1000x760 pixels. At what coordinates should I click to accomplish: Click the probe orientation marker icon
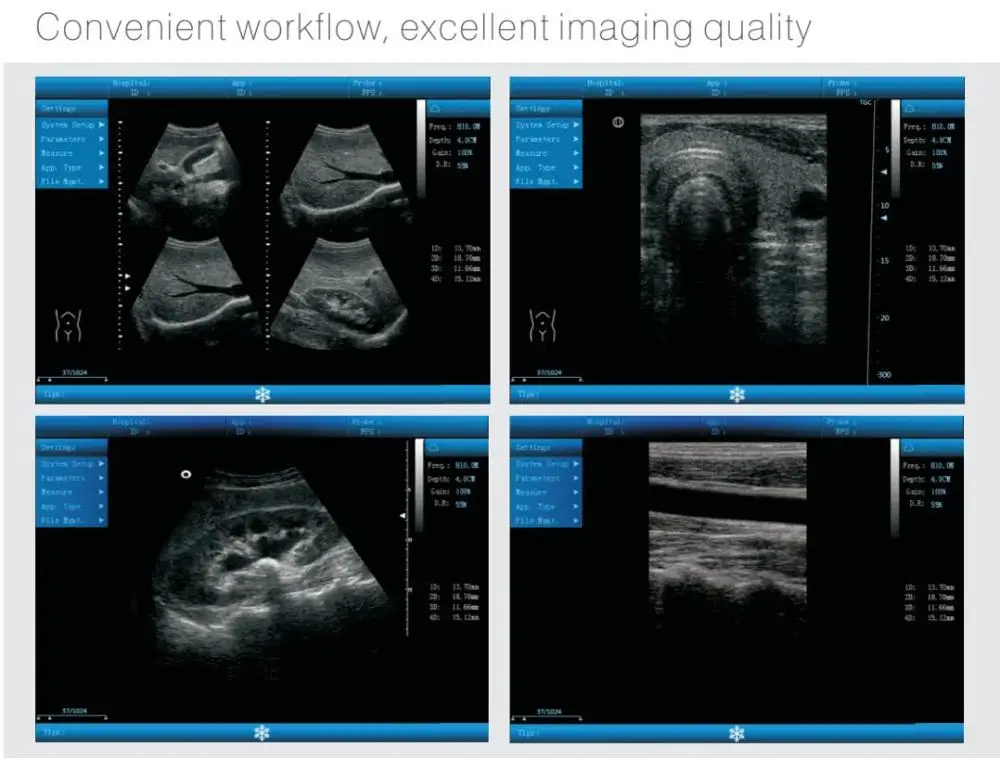pyautogui.click(x=184, y=473)
